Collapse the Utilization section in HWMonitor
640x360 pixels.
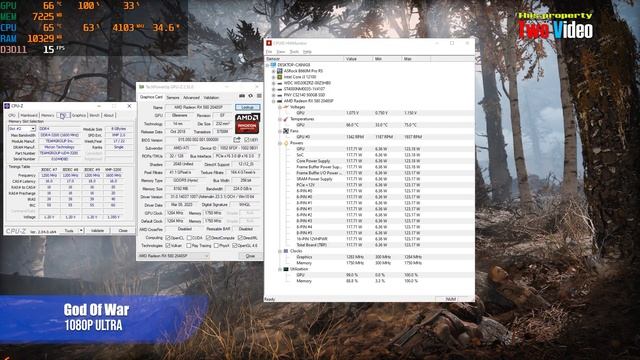click(x=280, y=269)
